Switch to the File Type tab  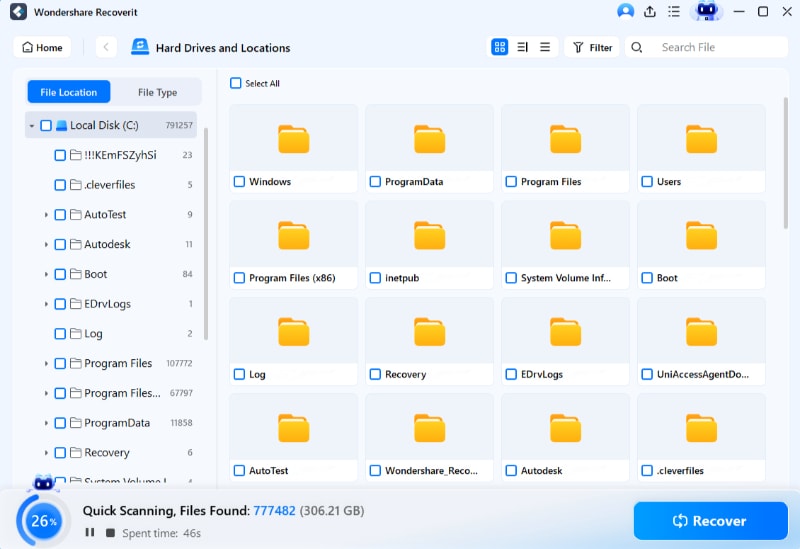pos(157,92)
